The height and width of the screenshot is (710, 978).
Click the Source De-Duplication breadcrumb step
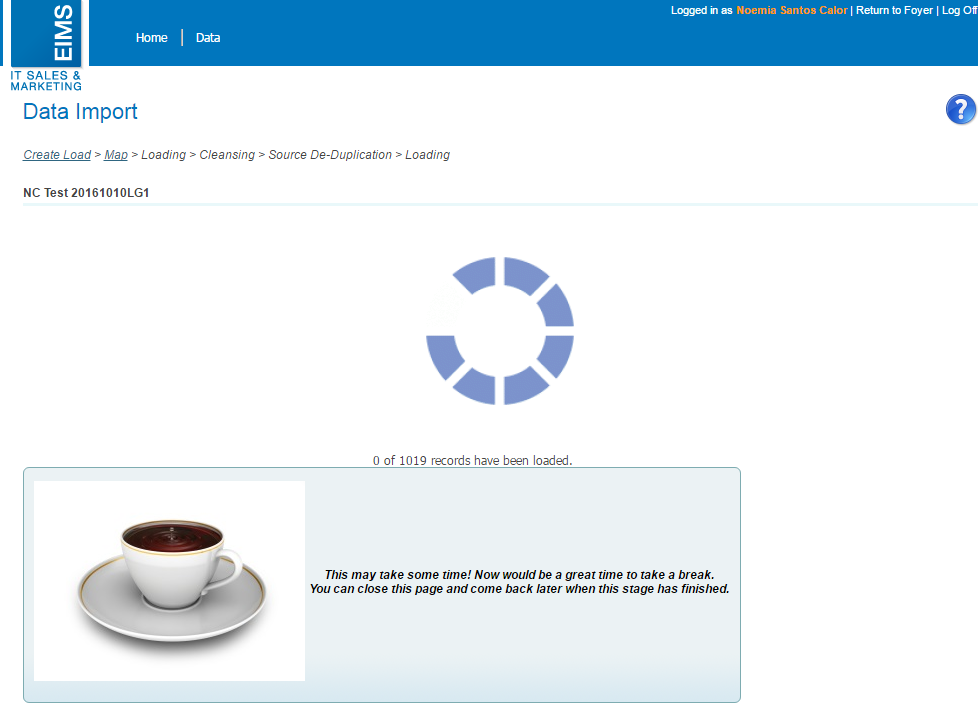(x=330, y=155)
